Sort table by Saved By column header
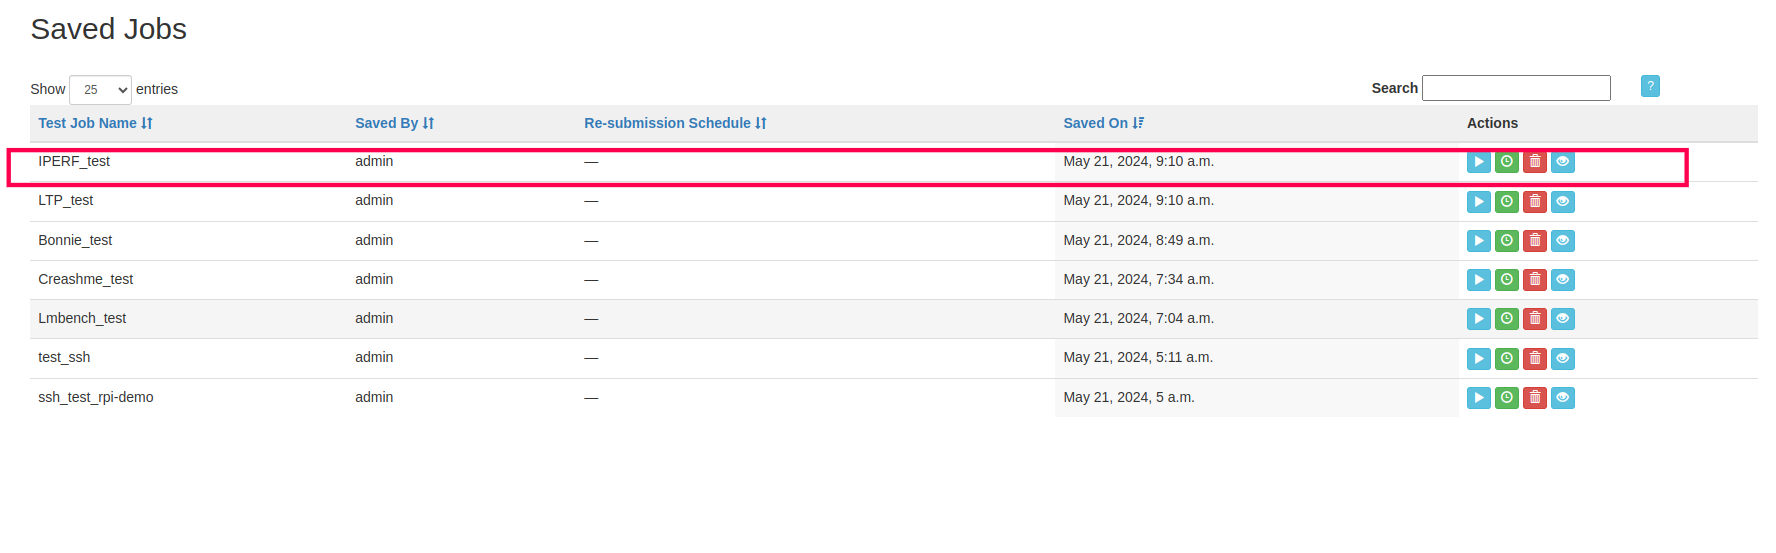The height and width of the screenshot is (553, 1776). coord(394,123)
